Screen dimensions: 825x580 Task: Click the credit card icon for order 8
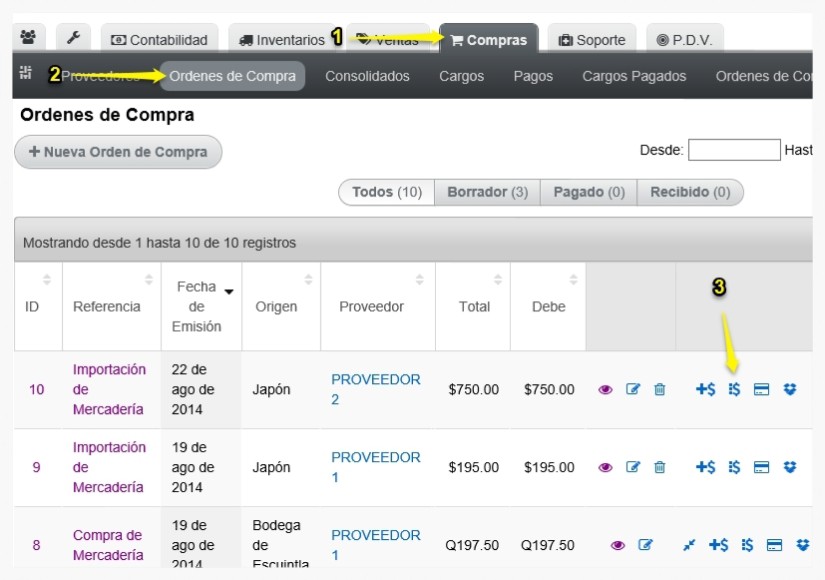(774, 545)
